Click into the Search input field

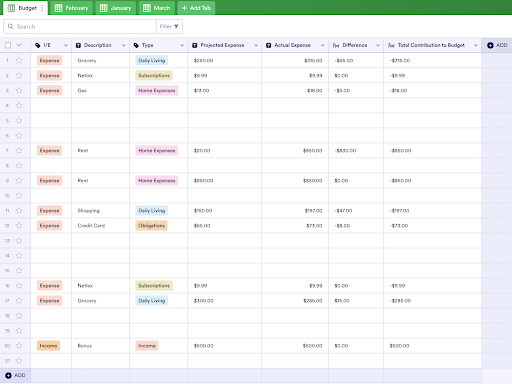(80, 26)
